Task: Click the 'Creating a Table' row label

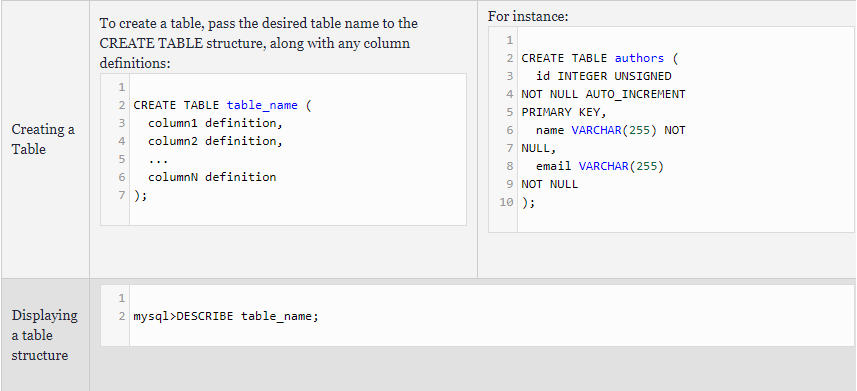Action: click(43, 139)
